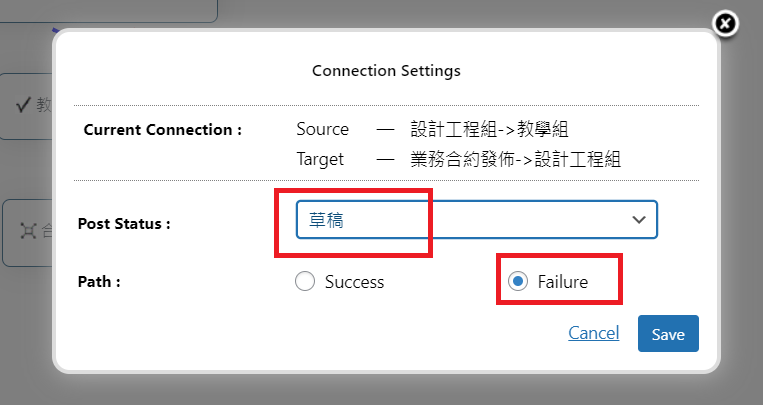Click the merge icon on left node
This screenshot has width=763, height=405.
click(28, 231)
